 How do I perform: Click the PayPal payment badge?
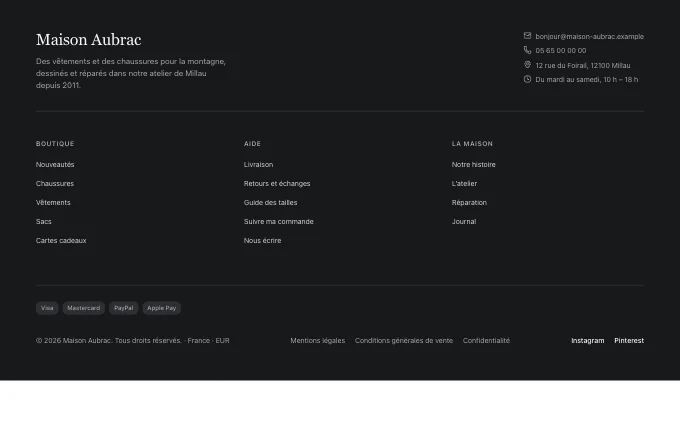(124, 308)
